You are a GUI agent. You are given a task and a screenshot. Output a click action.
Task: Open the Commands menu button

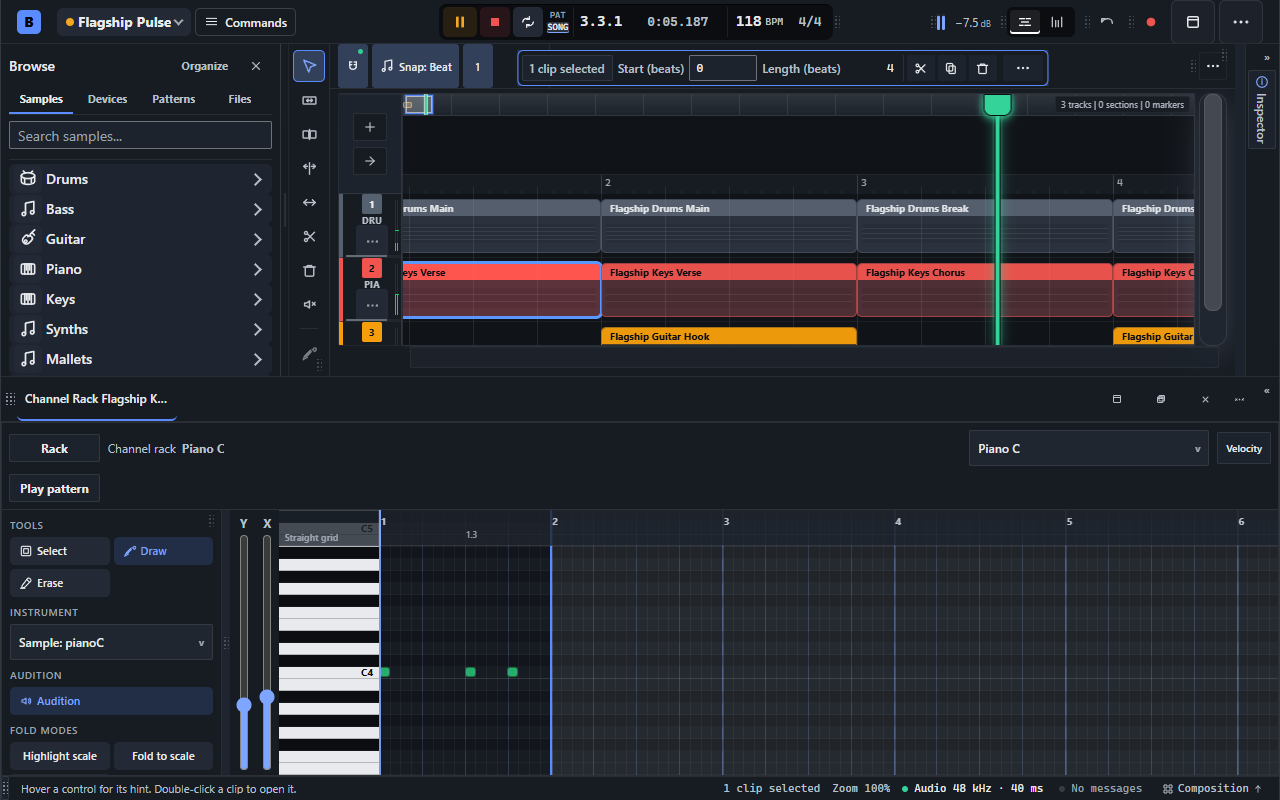tap(245, 22)
